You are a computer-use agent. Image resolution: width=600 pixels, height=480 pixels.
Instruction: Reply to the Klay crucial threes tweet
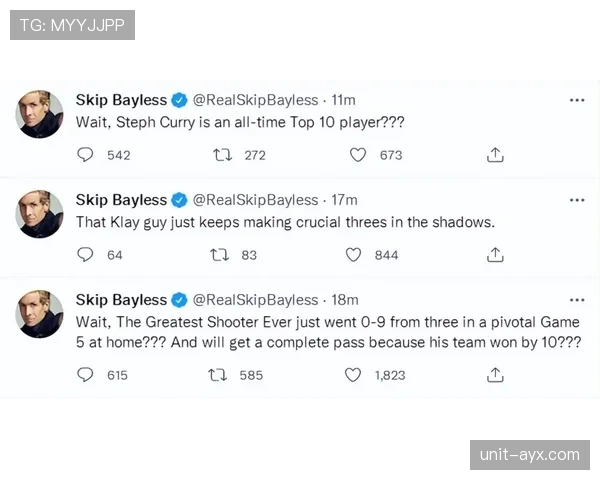tap(86, 255)
